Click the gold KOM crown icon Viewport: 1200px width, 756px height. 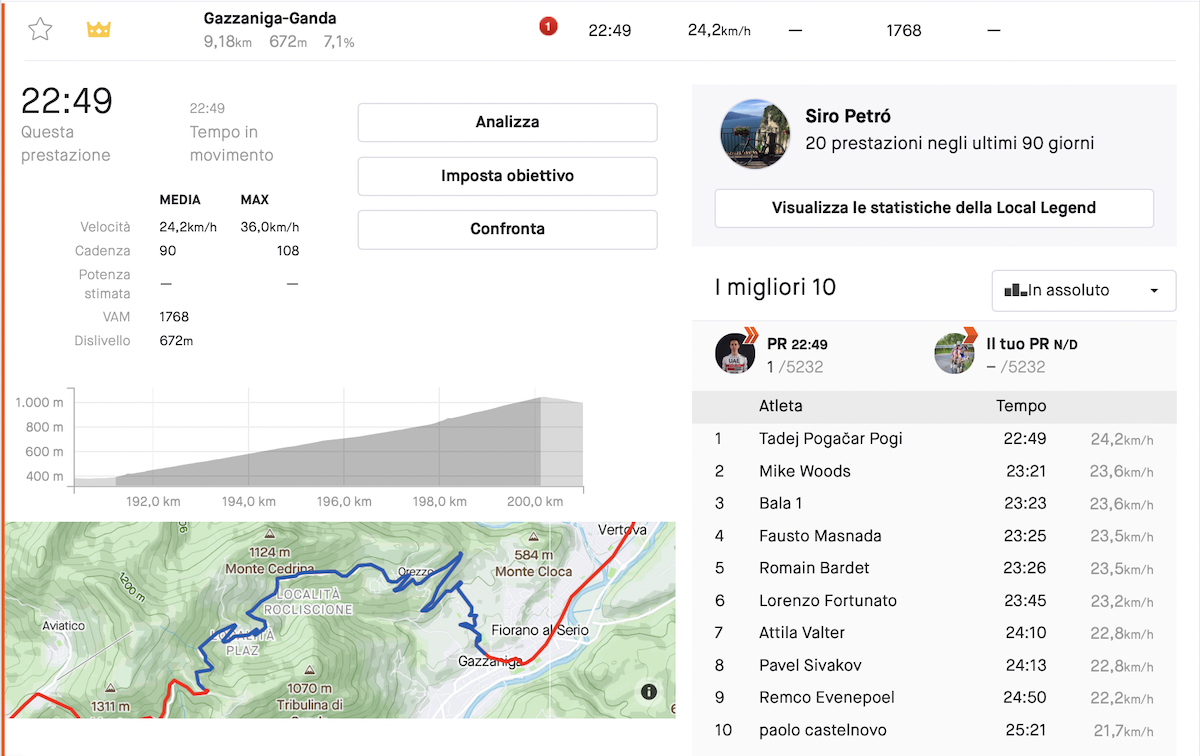(x=98, y=30)
